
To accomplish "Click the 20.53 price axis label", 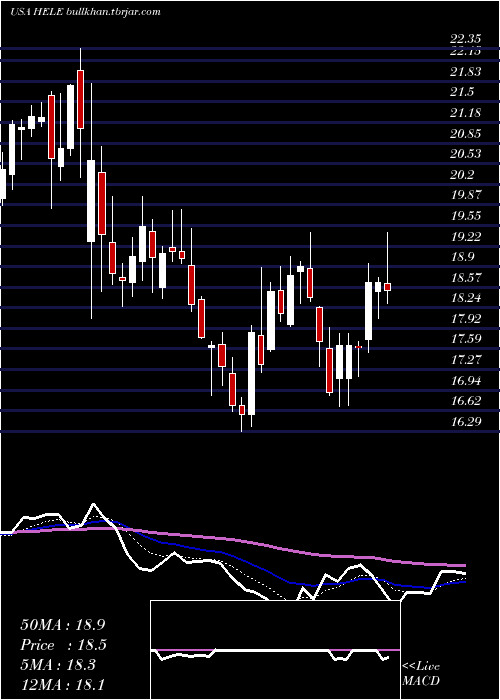I will (x=466, y=154).
